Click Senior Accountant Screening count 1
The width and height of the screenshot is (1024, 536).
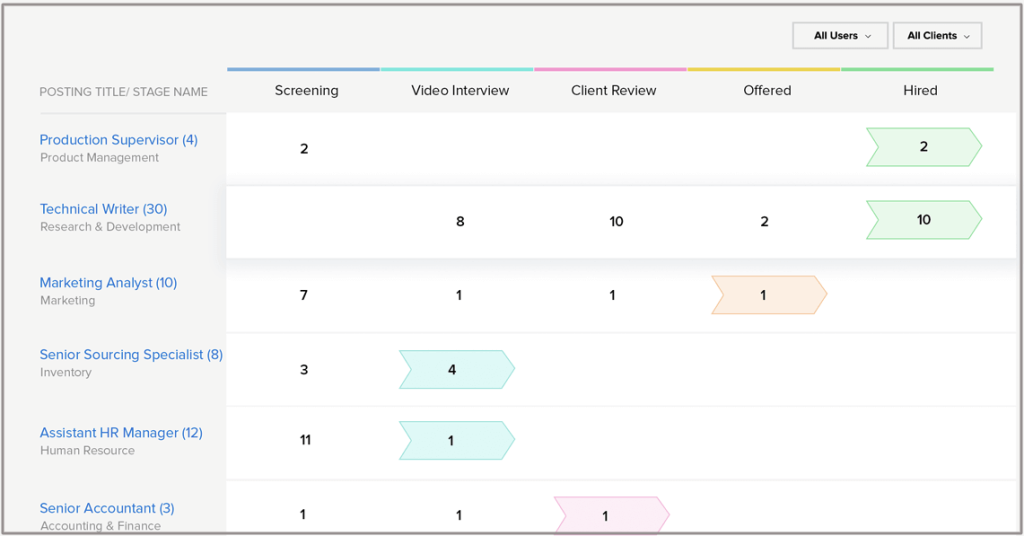pyautogui.click(x=302, y=514)
